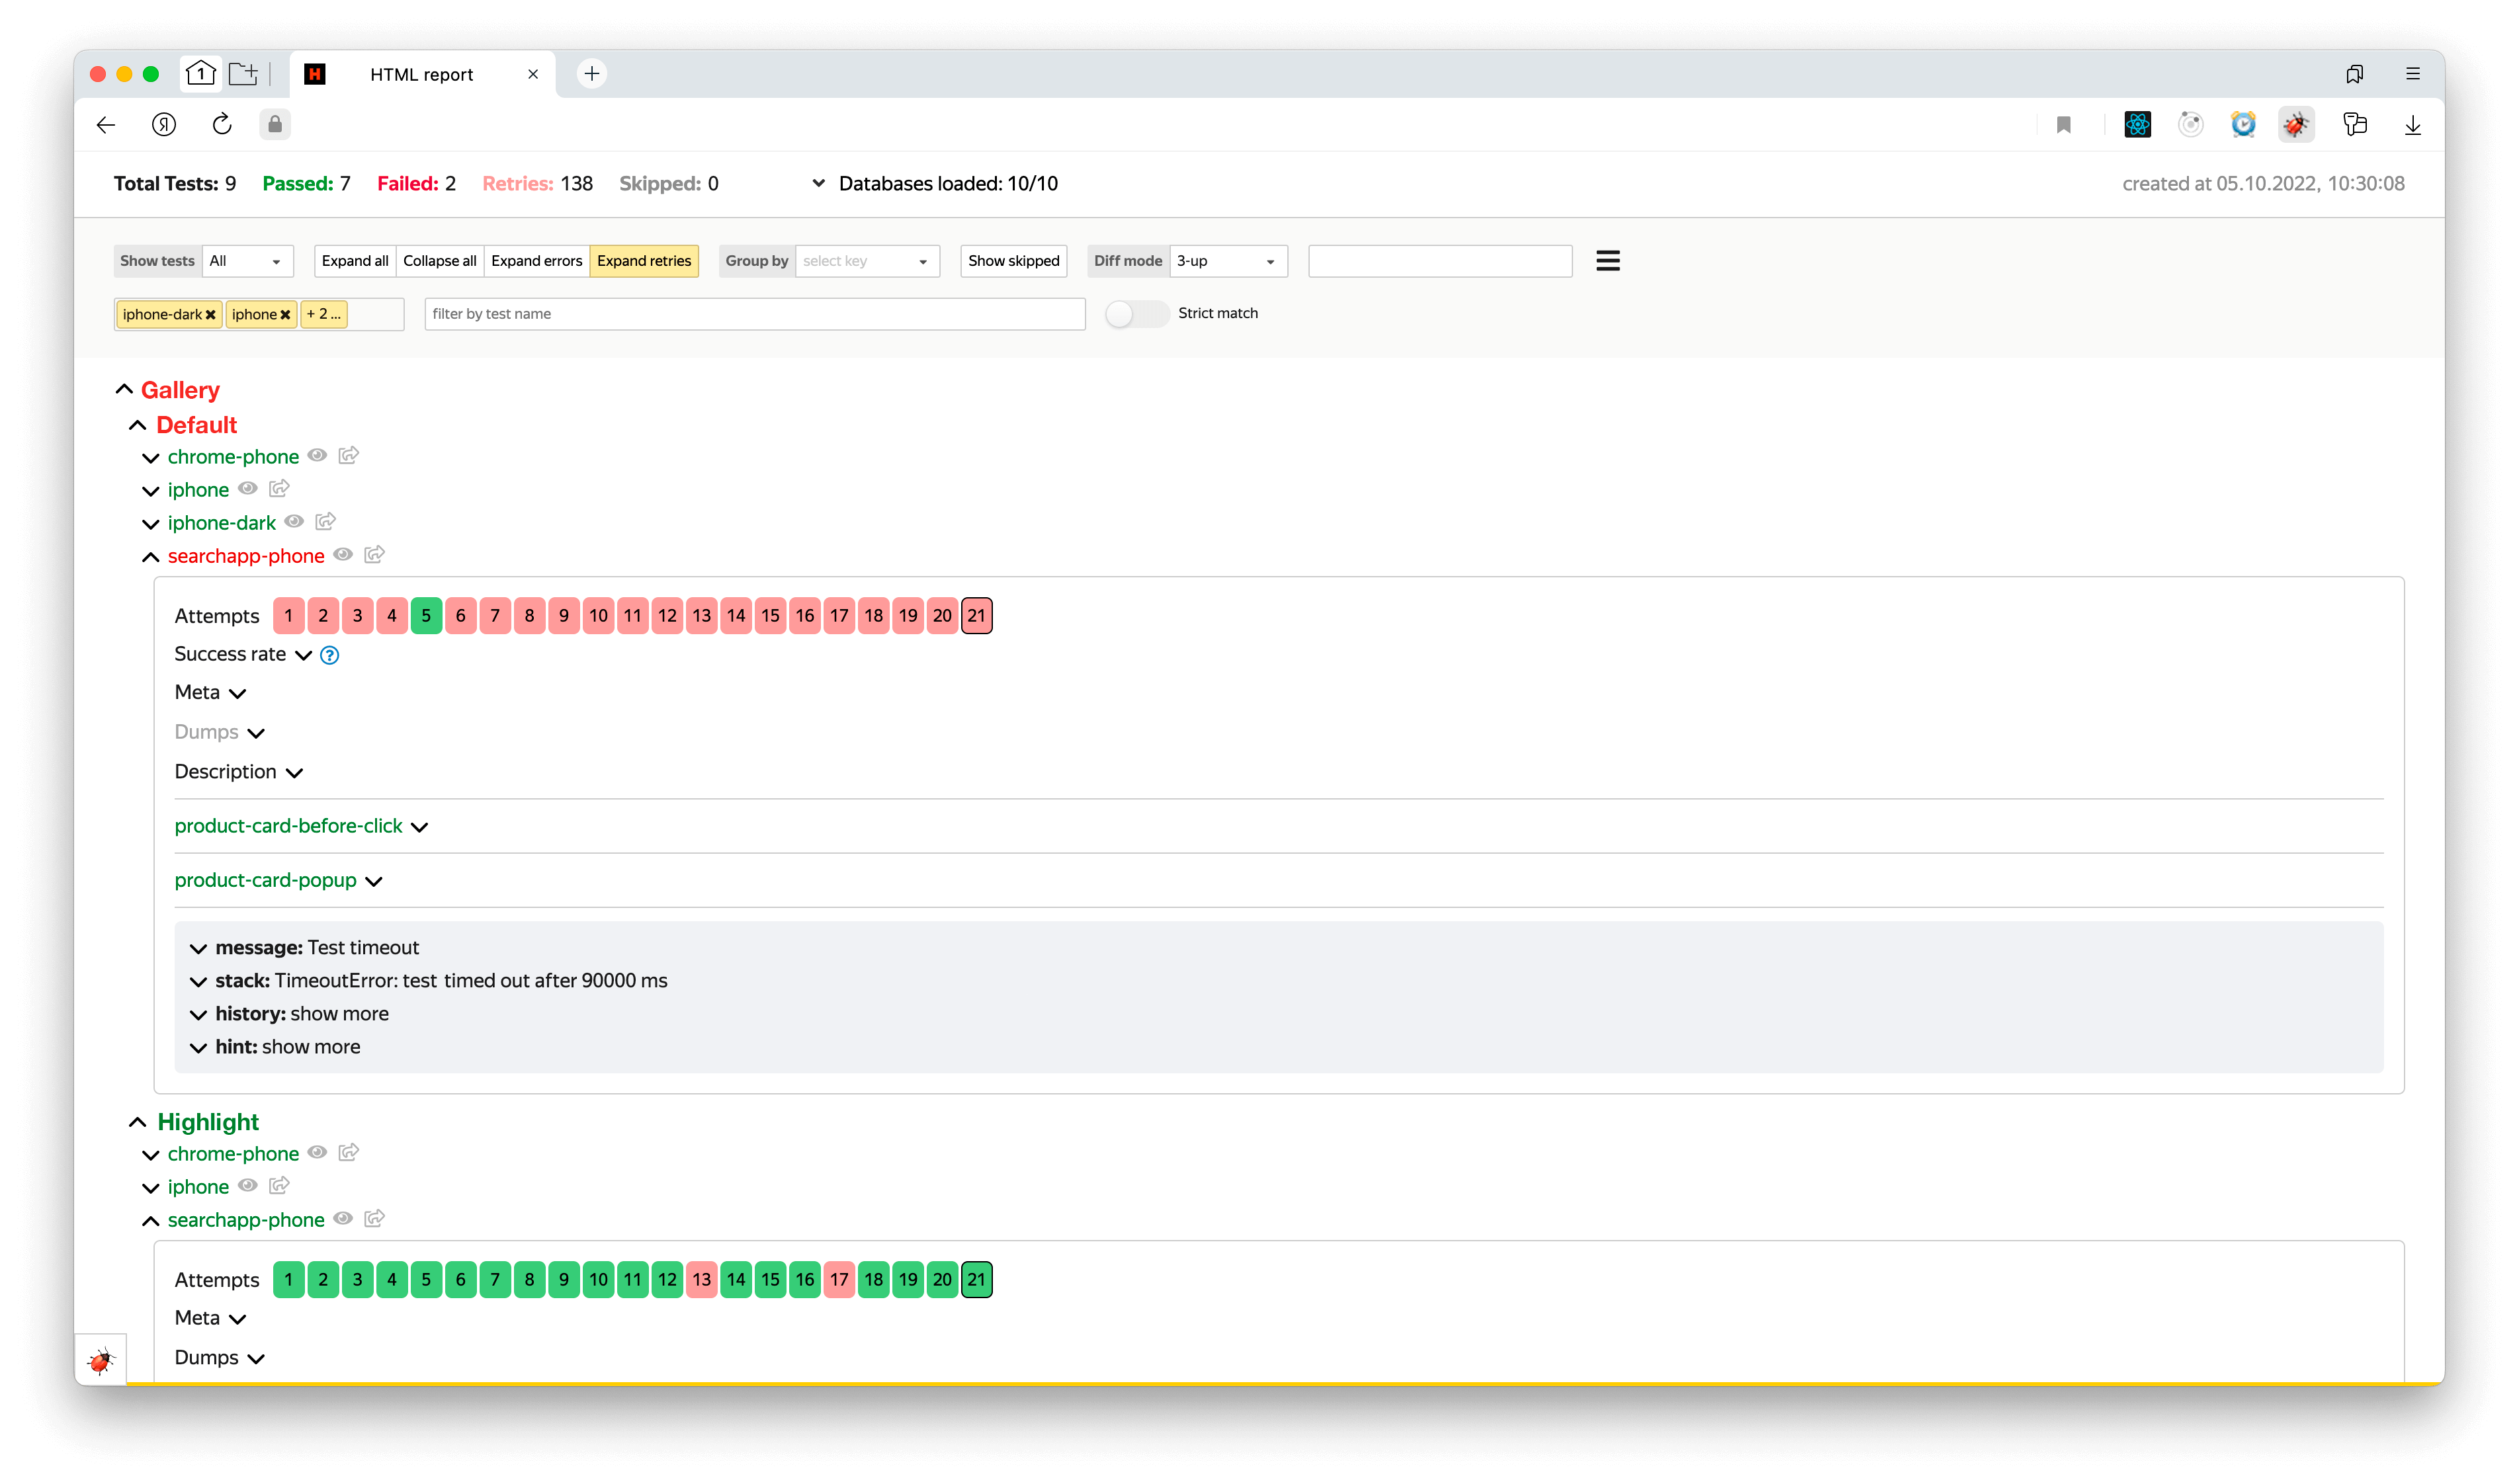
Task: Switch to the HTML report tab
Action: pyautogui.click(x=421, y=75)
